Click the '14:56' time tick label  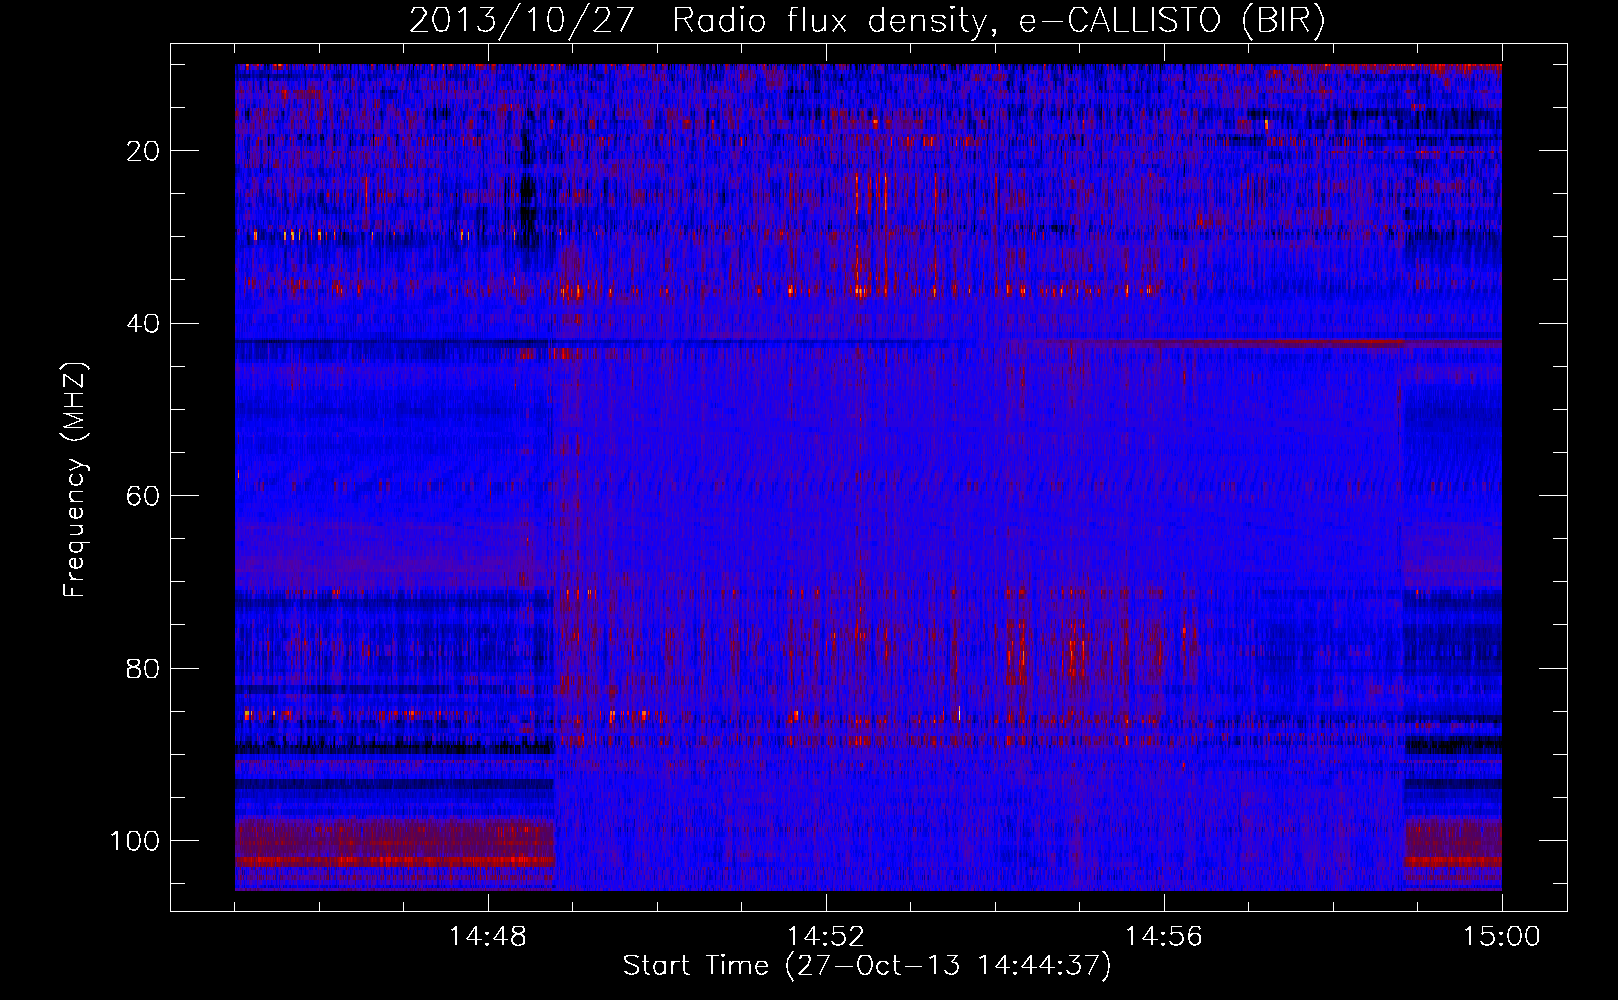point(1164,937)
